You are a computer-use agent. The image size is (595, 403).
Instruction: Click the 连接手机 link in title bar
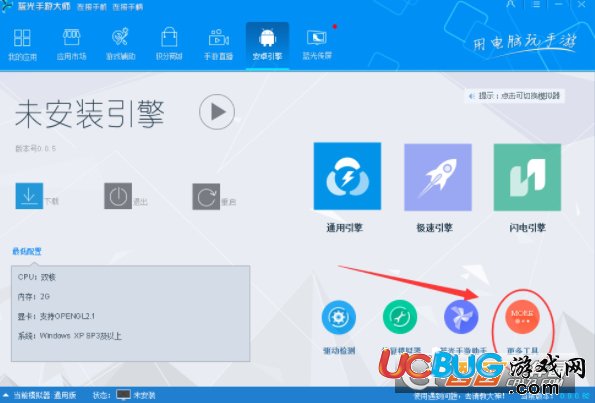click(x=92, y=7)
